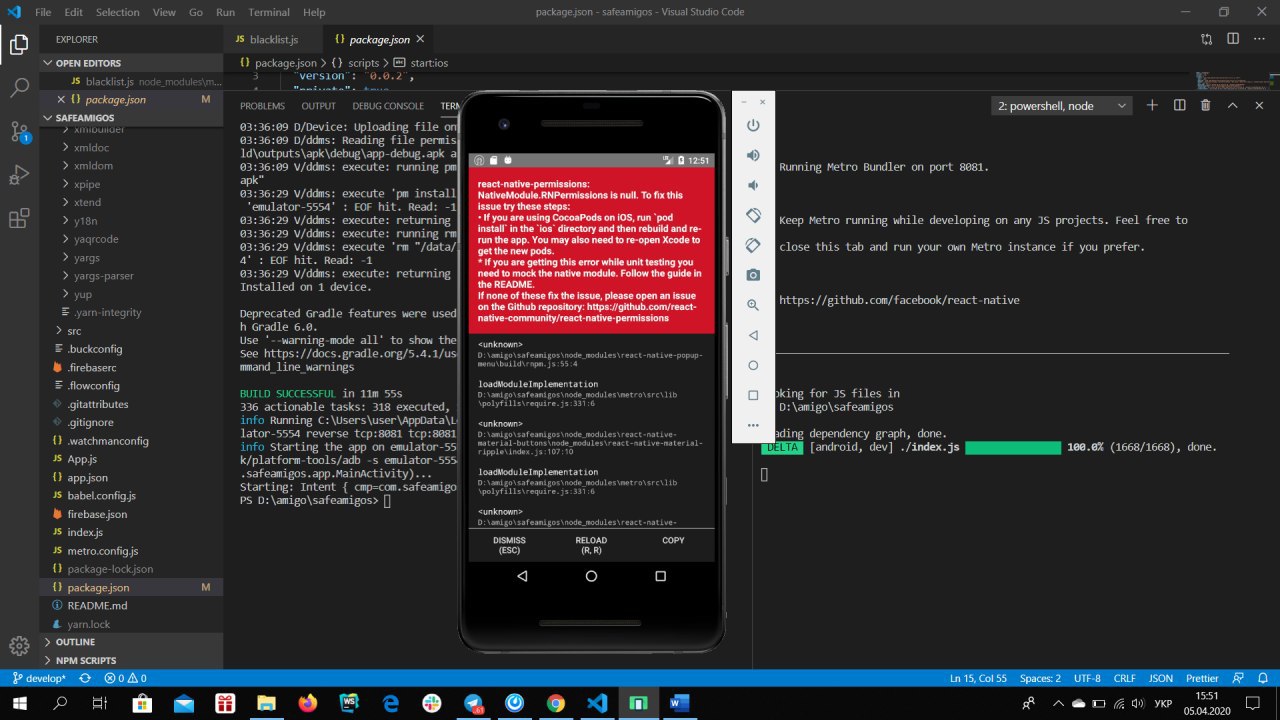Take an emulator screenshot with the camera icon
This screenshot has height=720, width=1280.
[754, 275]
